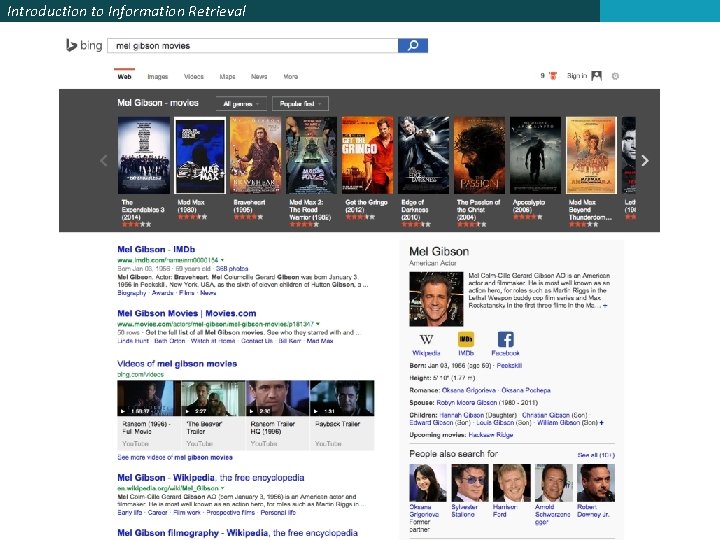Click the sign-in profile avatar icon
The image size is (720, 540).
pos(596,76)
